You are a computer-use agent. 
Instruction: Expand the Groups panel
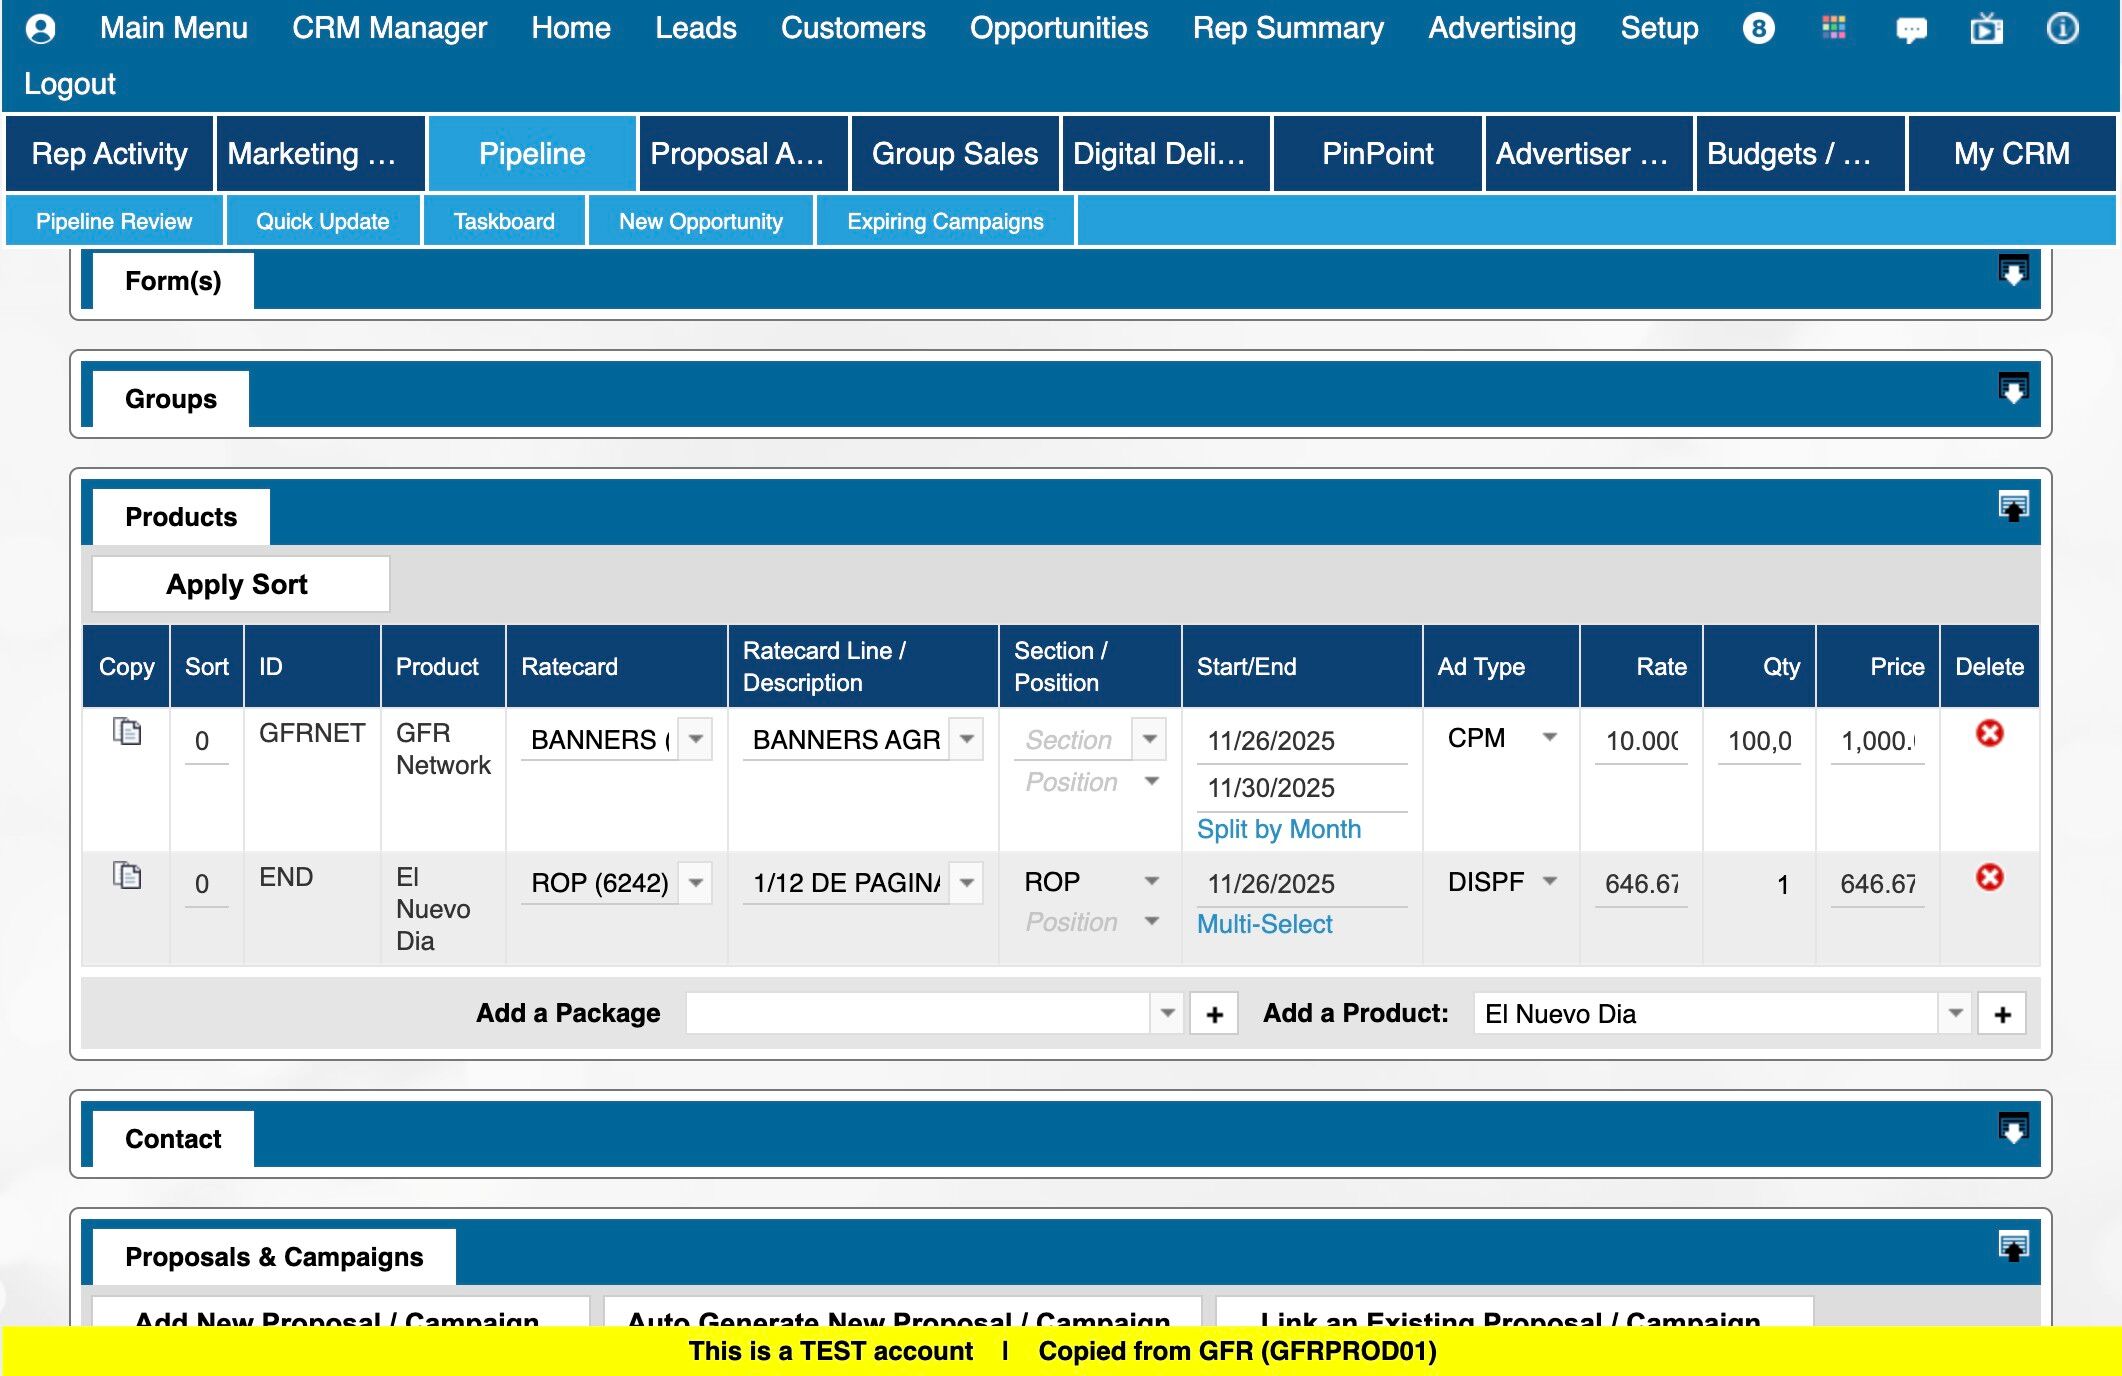pyautogui.click(x=2012, y=389)
